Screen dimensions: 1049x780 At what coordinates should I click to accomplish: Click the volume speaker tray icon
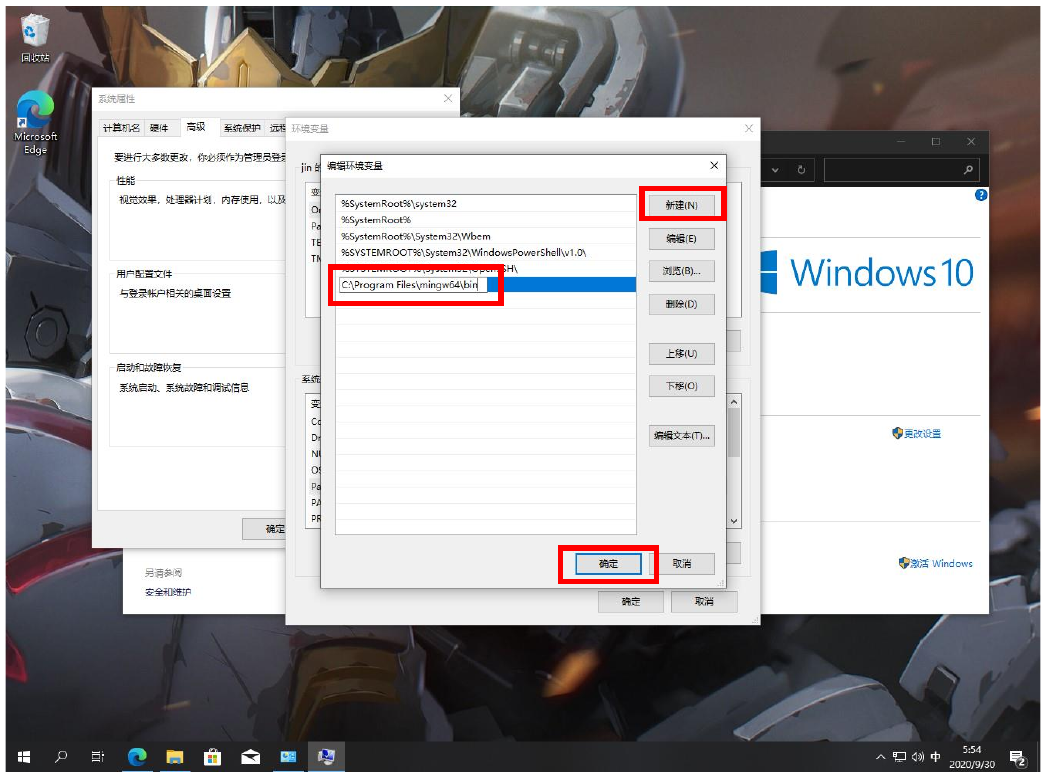tap(917, 757)
